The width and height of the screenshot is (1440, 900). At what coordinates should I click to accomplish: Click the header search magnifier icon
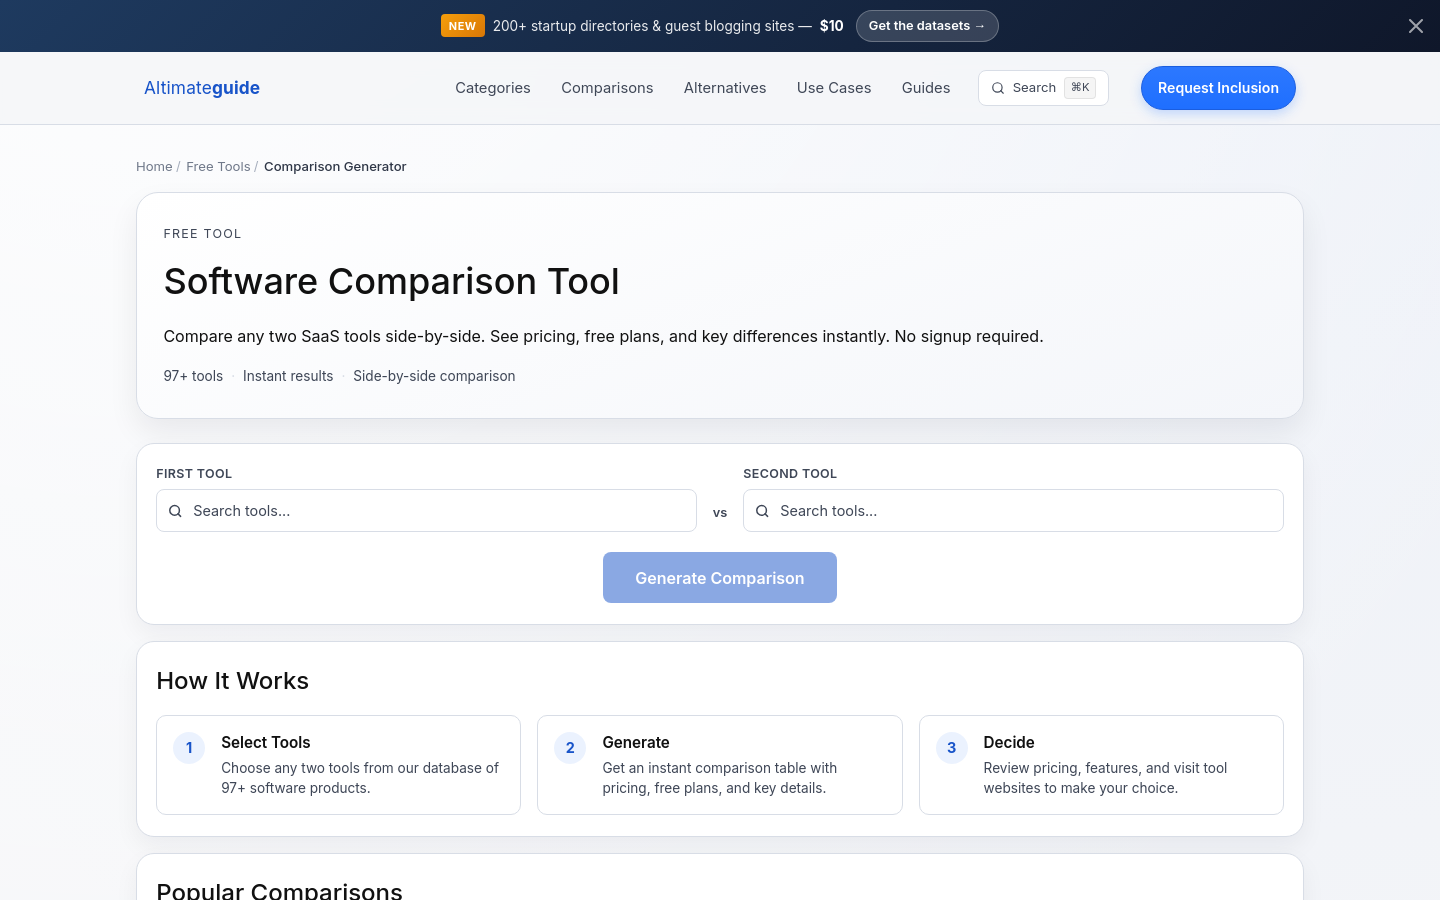point(998,88)
